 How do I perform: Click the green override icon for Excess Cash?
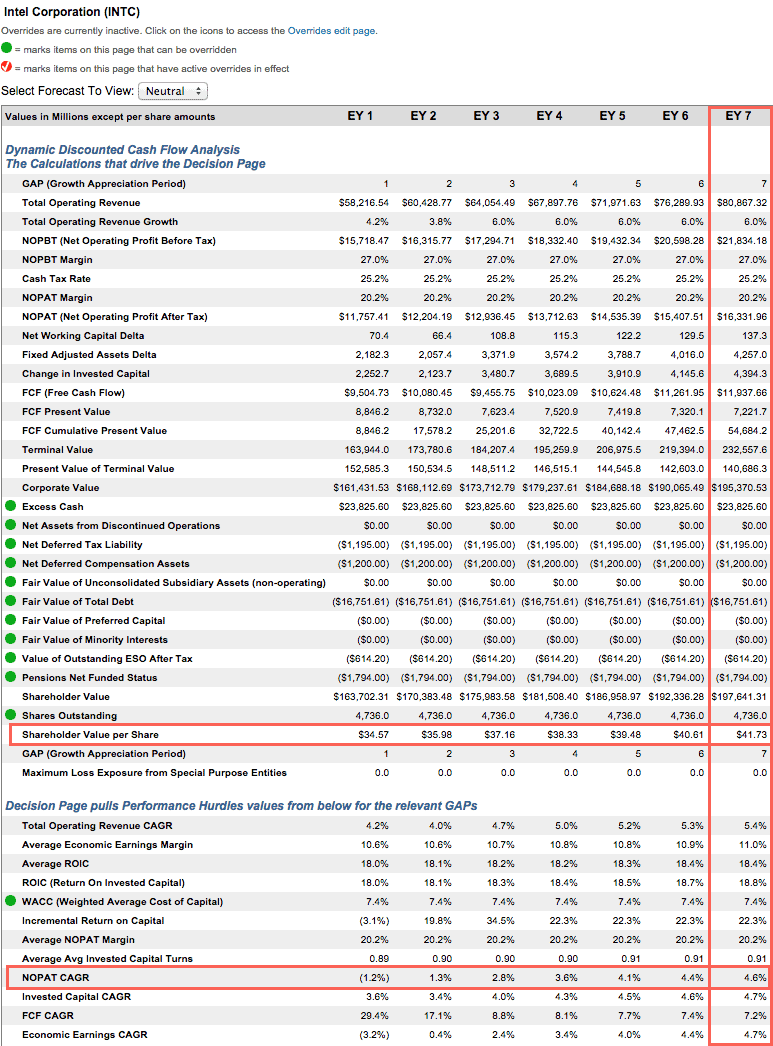pyautogui.click(x=10, y=506)
